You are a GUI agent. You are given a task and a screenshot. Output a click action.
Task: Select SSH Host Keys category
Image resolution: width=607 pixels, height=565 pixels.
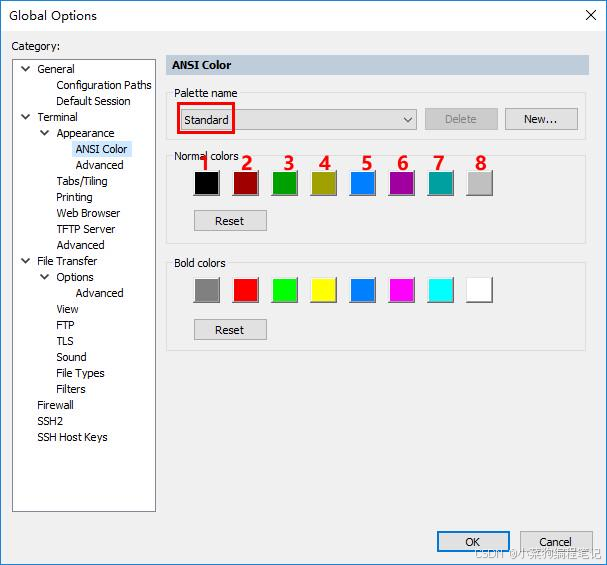coord(72,437)
